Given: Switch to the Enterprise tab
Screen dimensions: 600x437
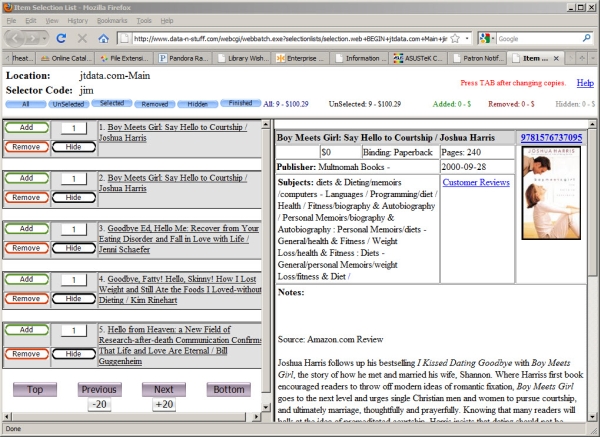Looking at the screenshot, I should coord(301,58).
